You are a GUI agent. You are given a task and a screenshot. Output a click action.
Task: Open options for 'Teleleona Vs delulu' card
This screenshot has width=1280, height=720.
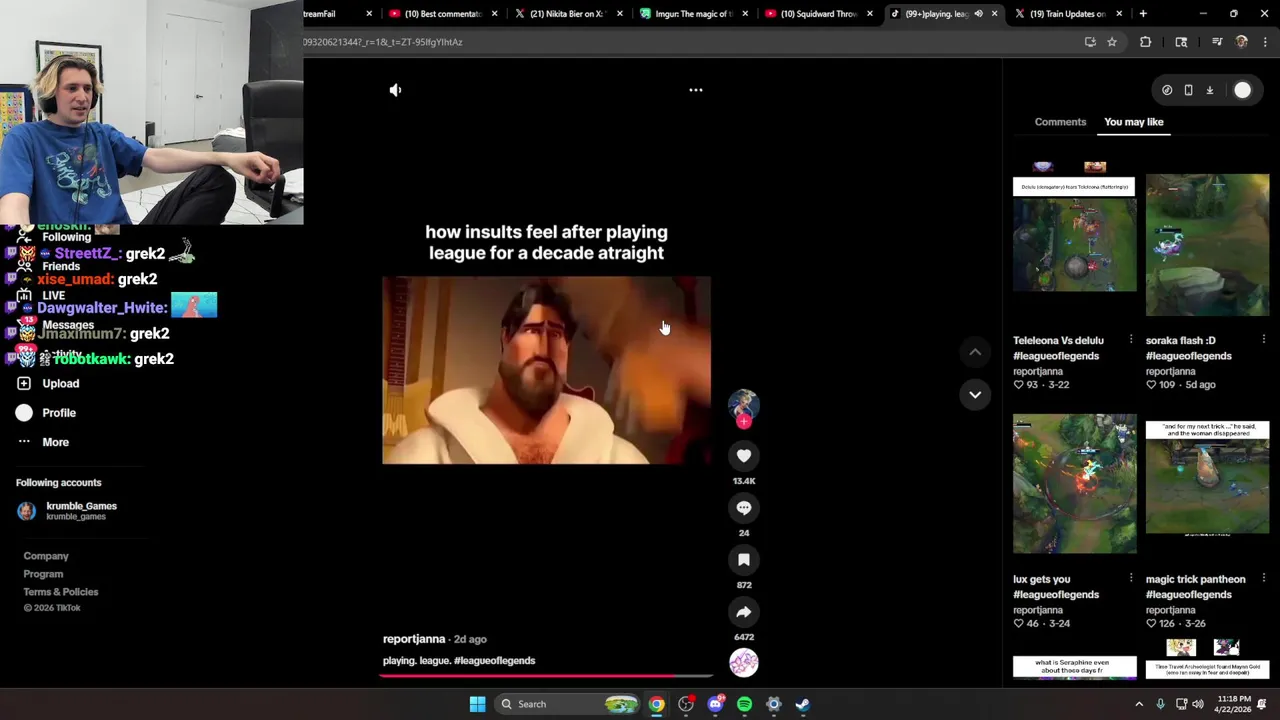pyautogui.click(x=1131, y=340)
